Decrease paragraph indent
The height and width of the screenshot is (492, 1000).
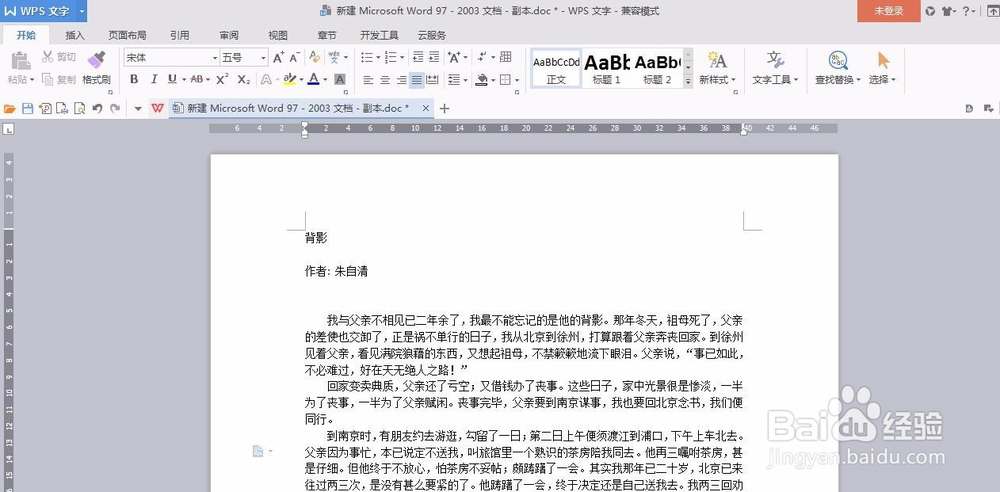coord(418,57)
